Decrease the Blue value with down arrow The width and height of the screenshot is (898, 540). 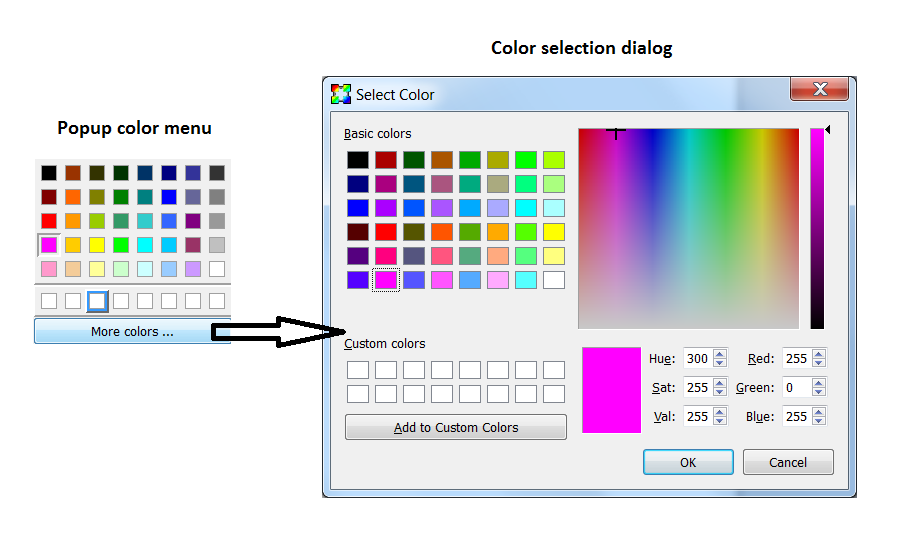(819, 421)
